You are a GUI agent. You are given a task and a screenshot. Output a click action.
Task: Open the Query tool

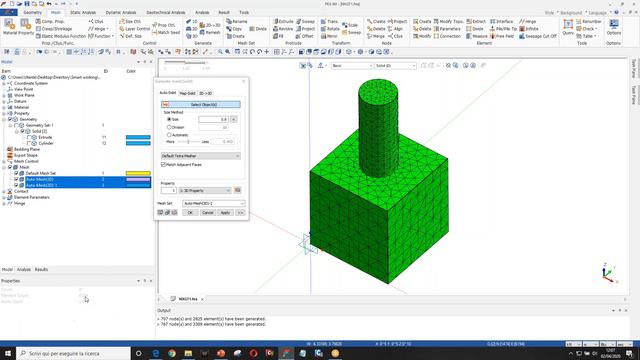(568, 27)
